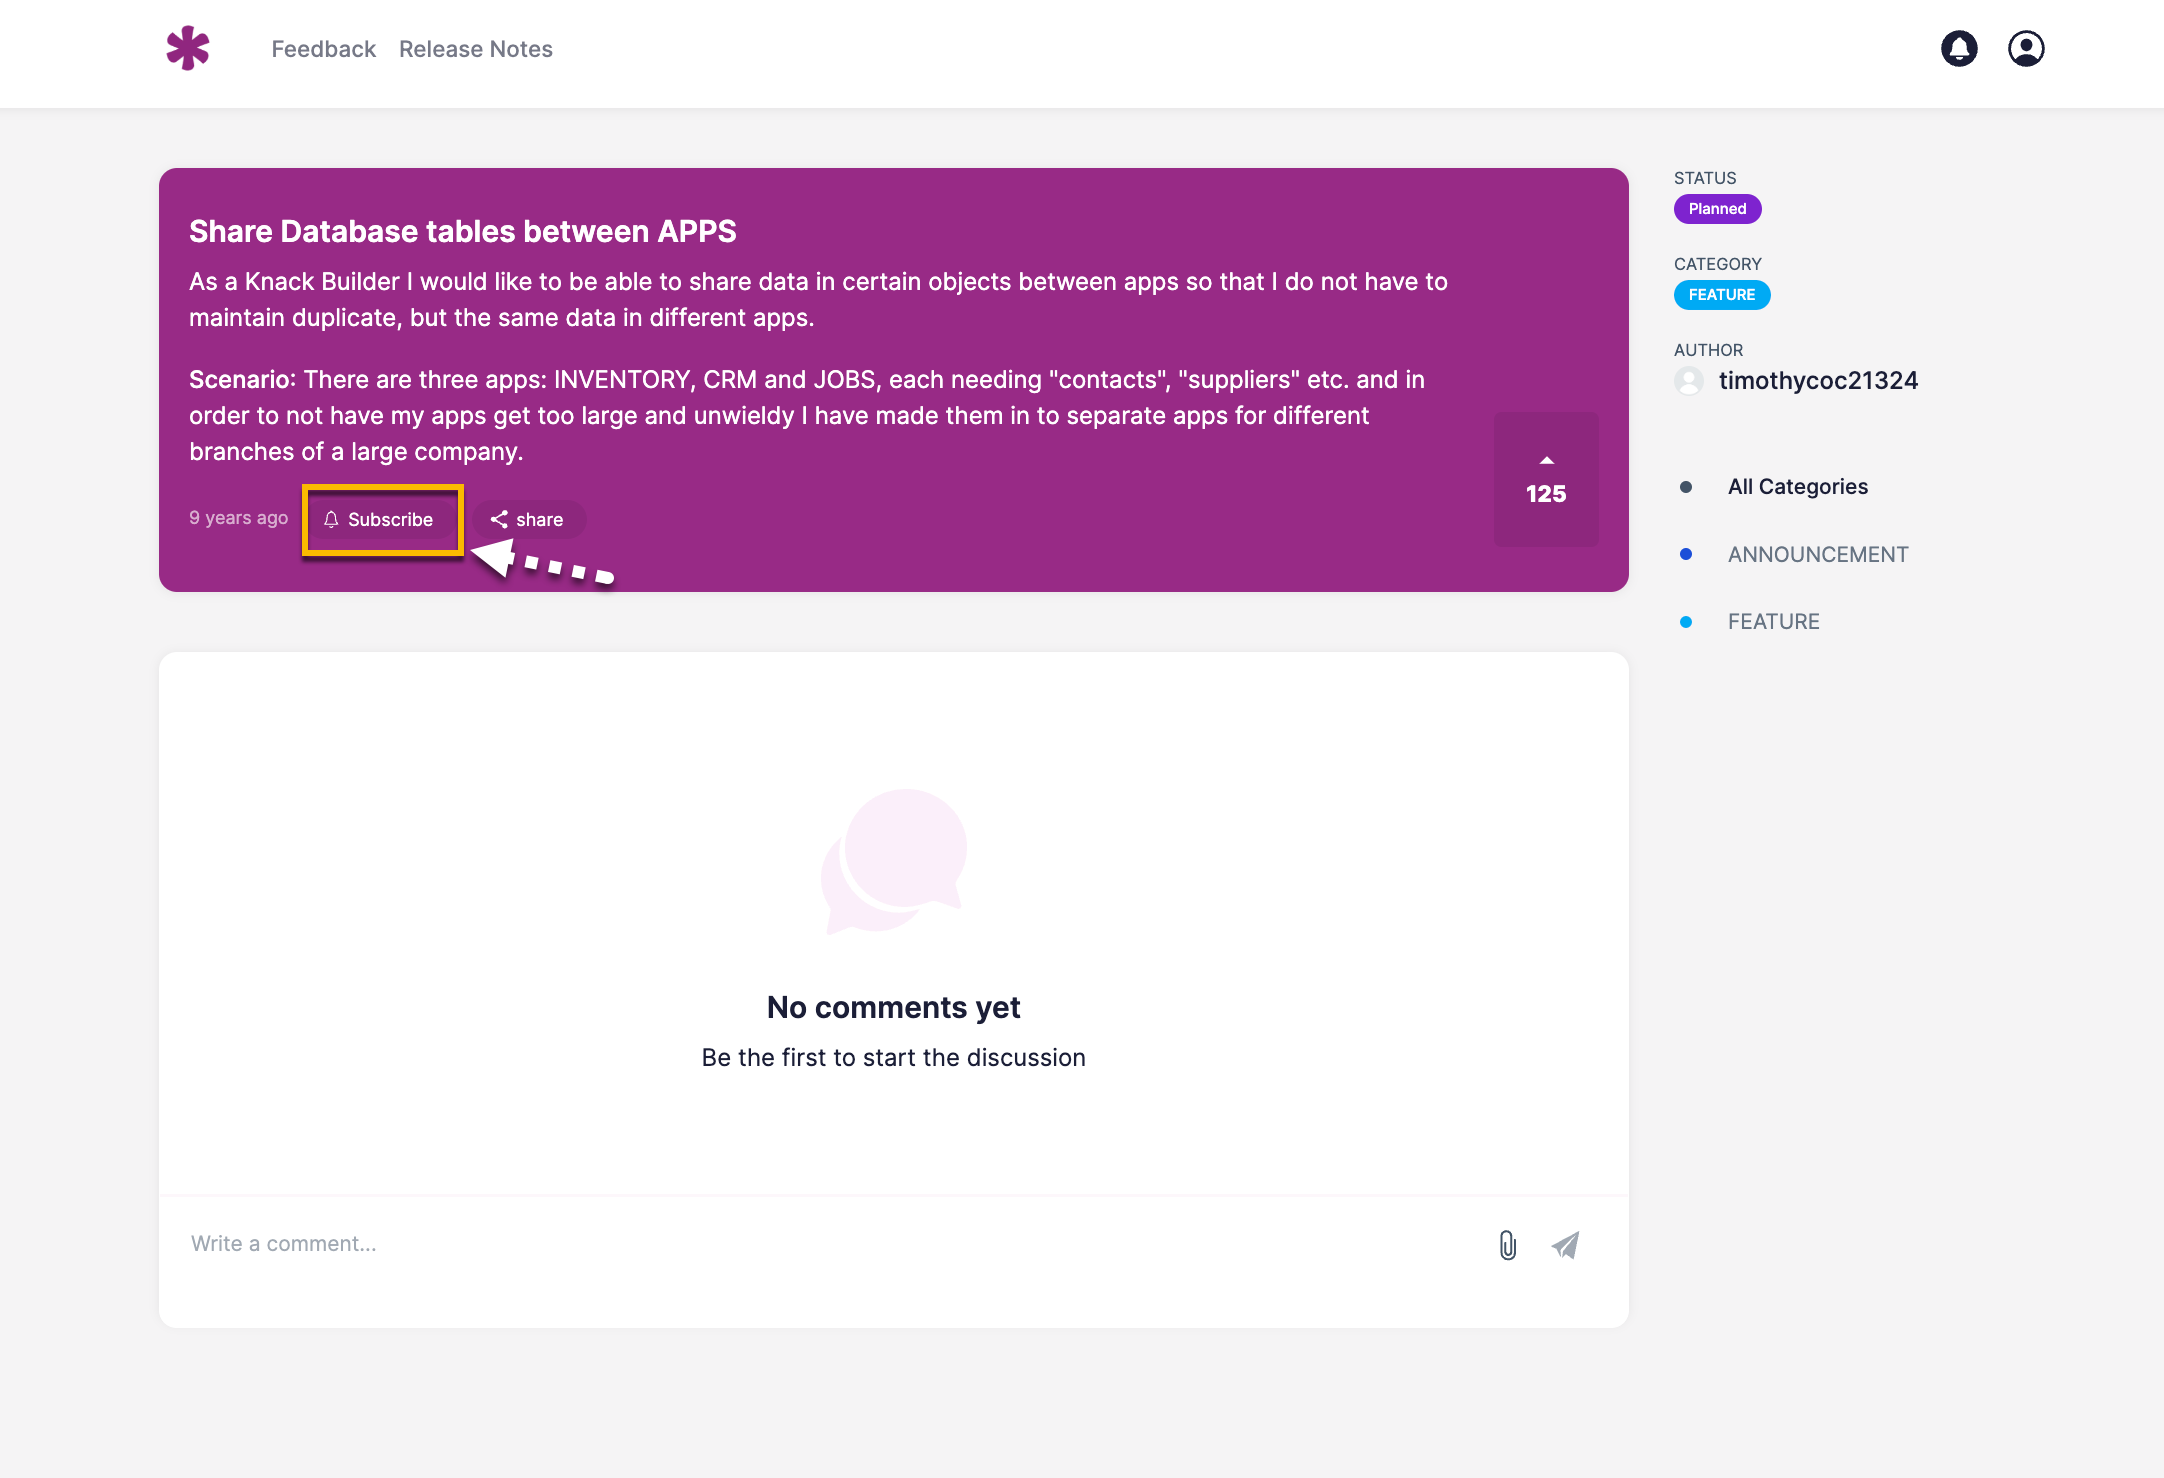Screen dimensions: 2164x1478
Task: Open author timothycoc21324 profile link
Action: 1817,381
